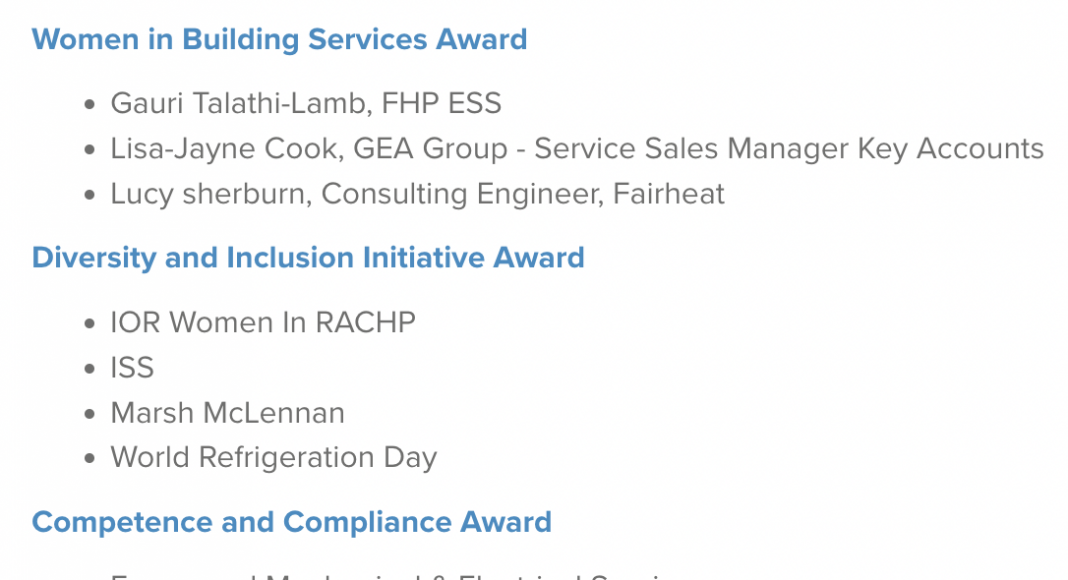Click the Service Sales Manager Key Accounts text

click(x=789, y=149)
